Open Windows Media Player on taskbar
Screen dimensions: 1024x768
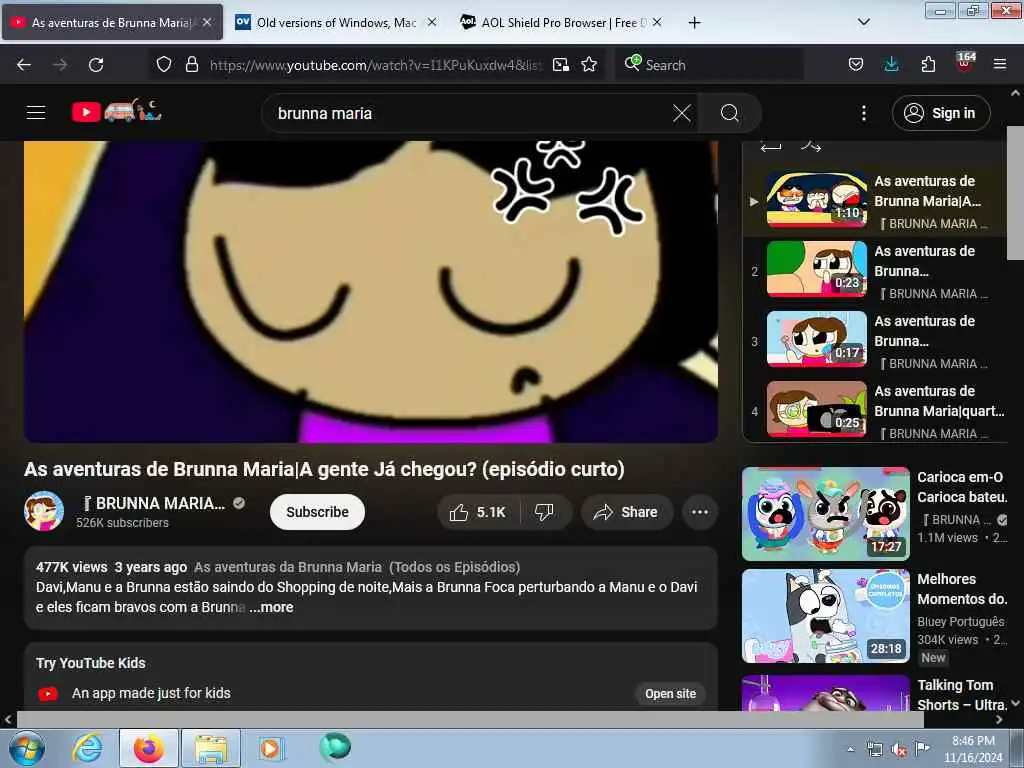pyautogui.click(x=270, y=748)
